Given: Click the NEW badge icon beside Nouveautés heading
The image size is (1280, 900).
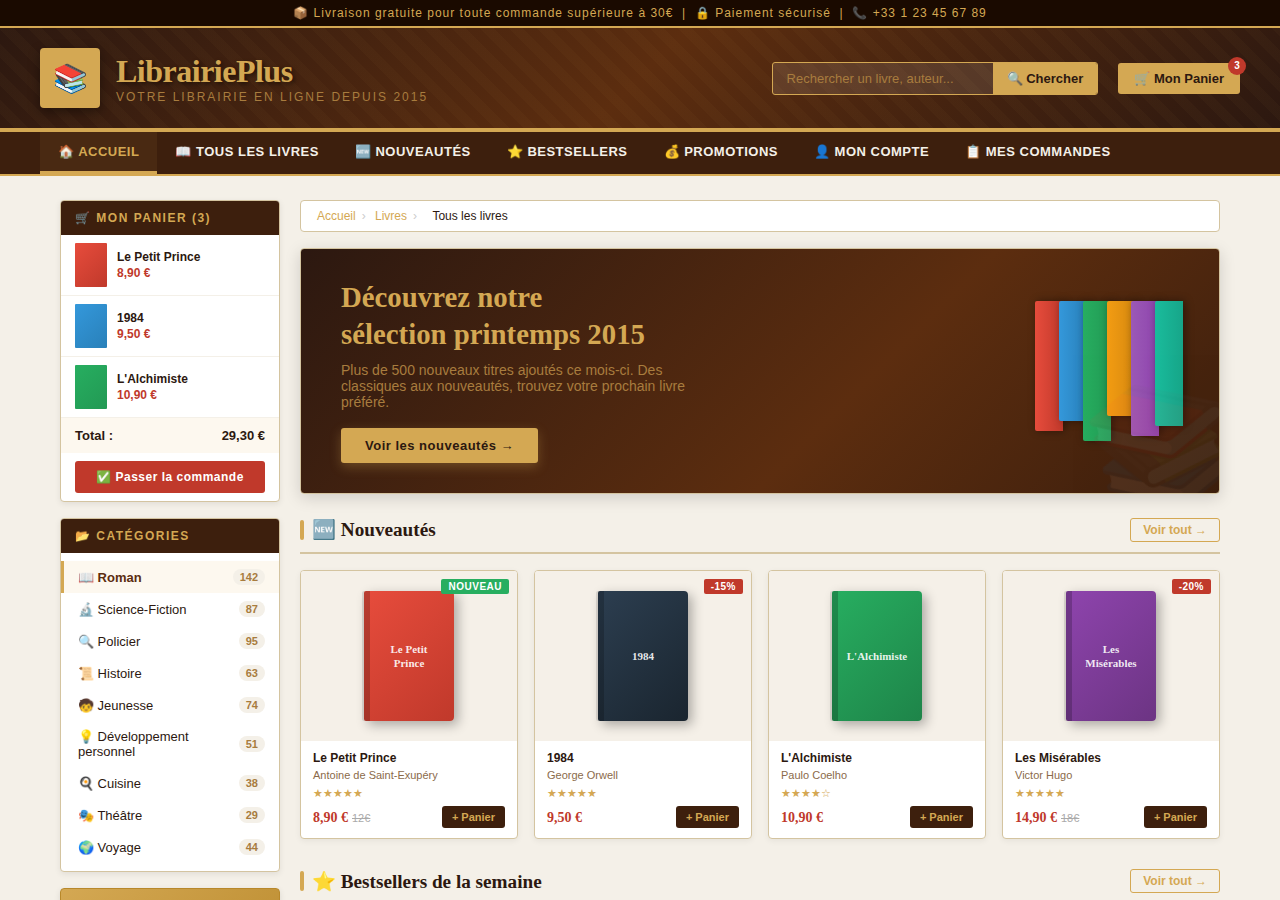Looking at the screenshot, I should coord(322,529).
